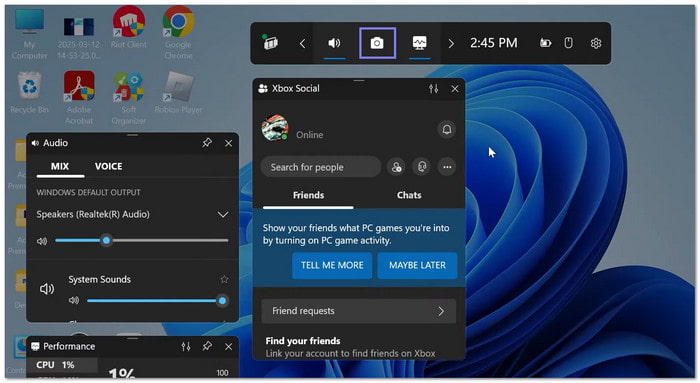
Task: Open the My Computer desktop icon
Action: pyautogui.click(x=29, y=33)
